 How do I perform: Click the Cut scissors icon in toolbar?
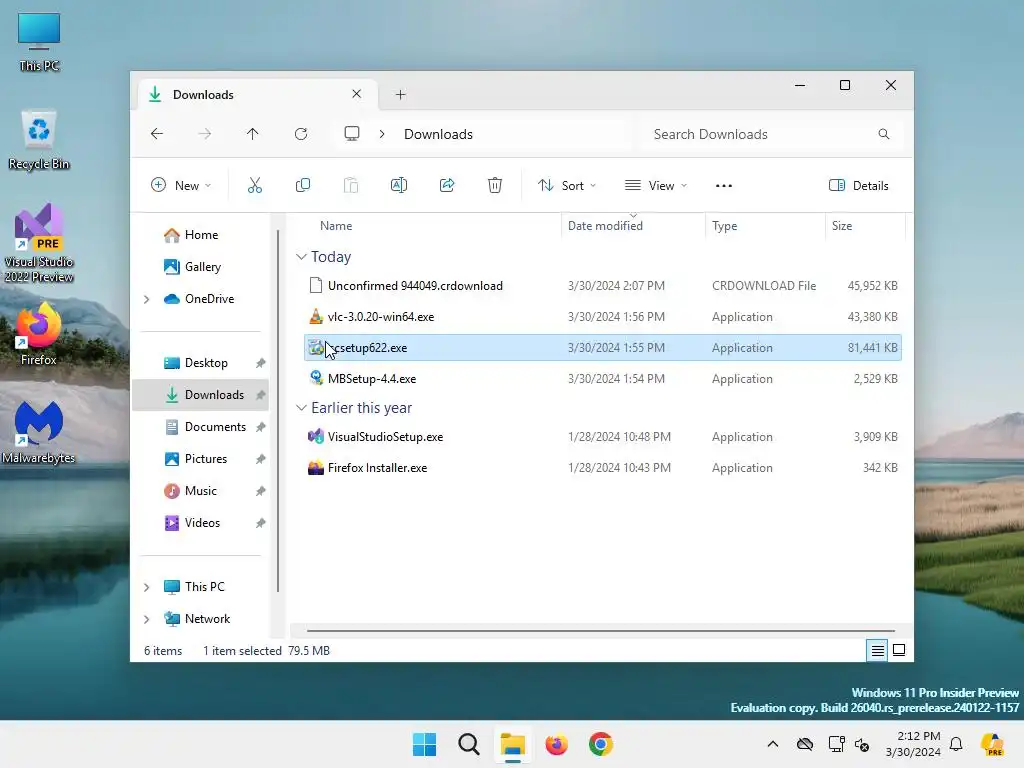[255, 185]
